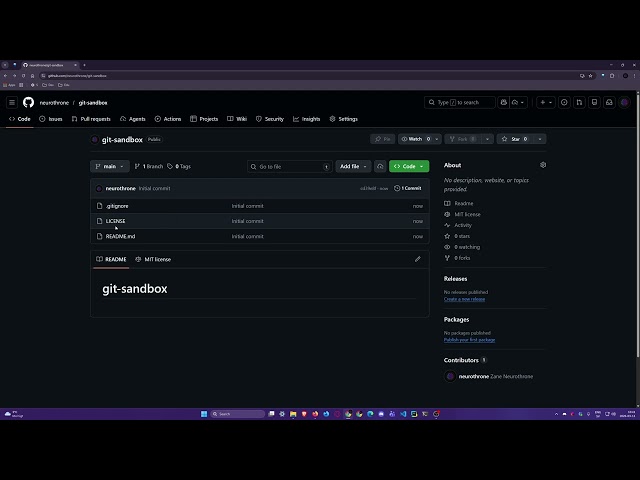Screen dimensions: 640x480
Task: Open the Add file dropdown
Action: pos(353,167)
